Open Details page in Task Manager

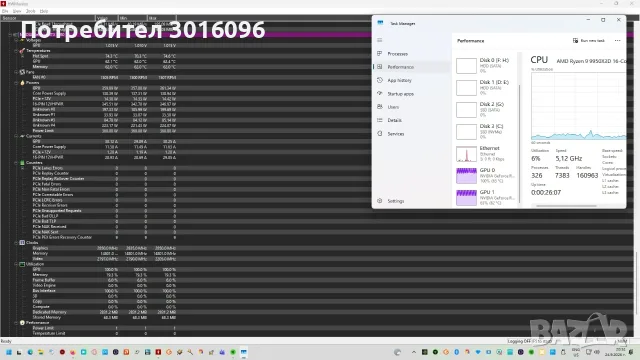click(x=412, y=120)
